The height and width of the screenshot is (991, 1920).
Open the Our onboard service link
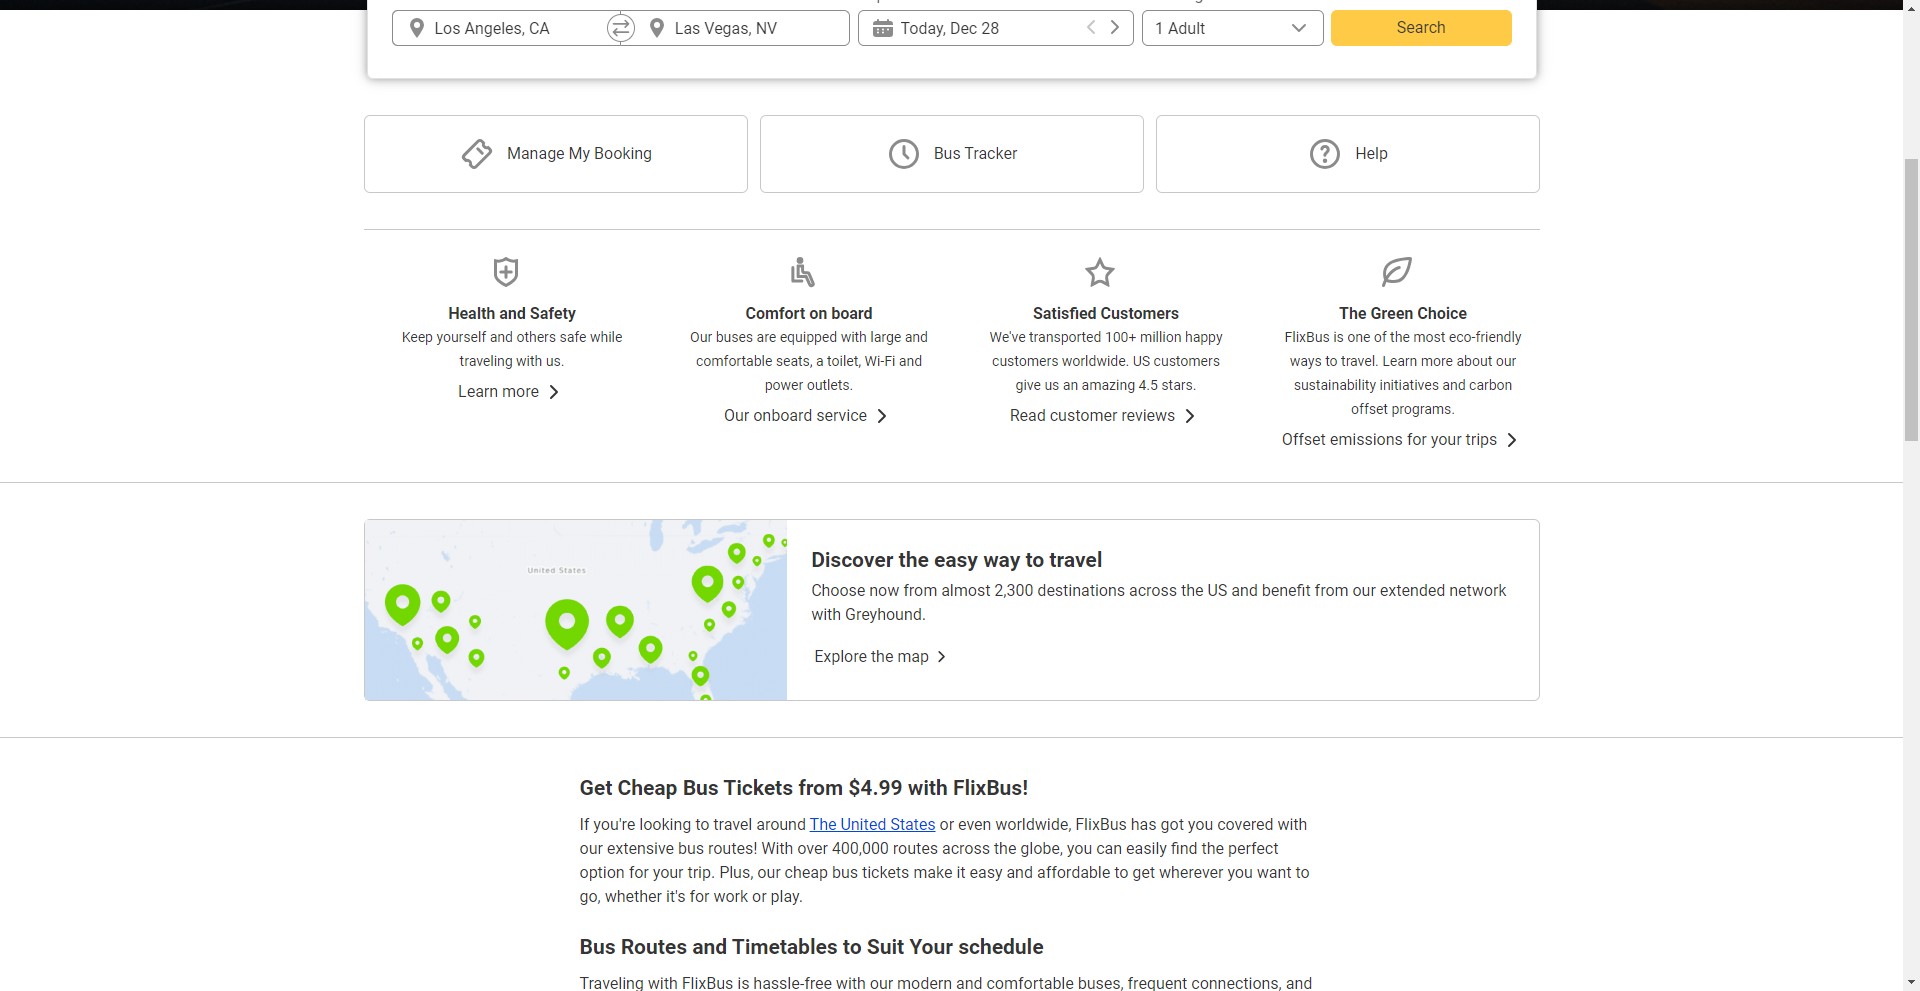[x=805, y=416]
